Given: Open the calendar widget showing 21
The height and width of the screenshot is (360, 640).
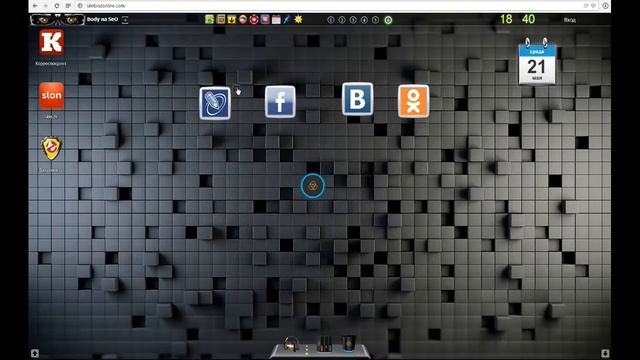Looking at the screenshot, I should click(x=537, y=62).
